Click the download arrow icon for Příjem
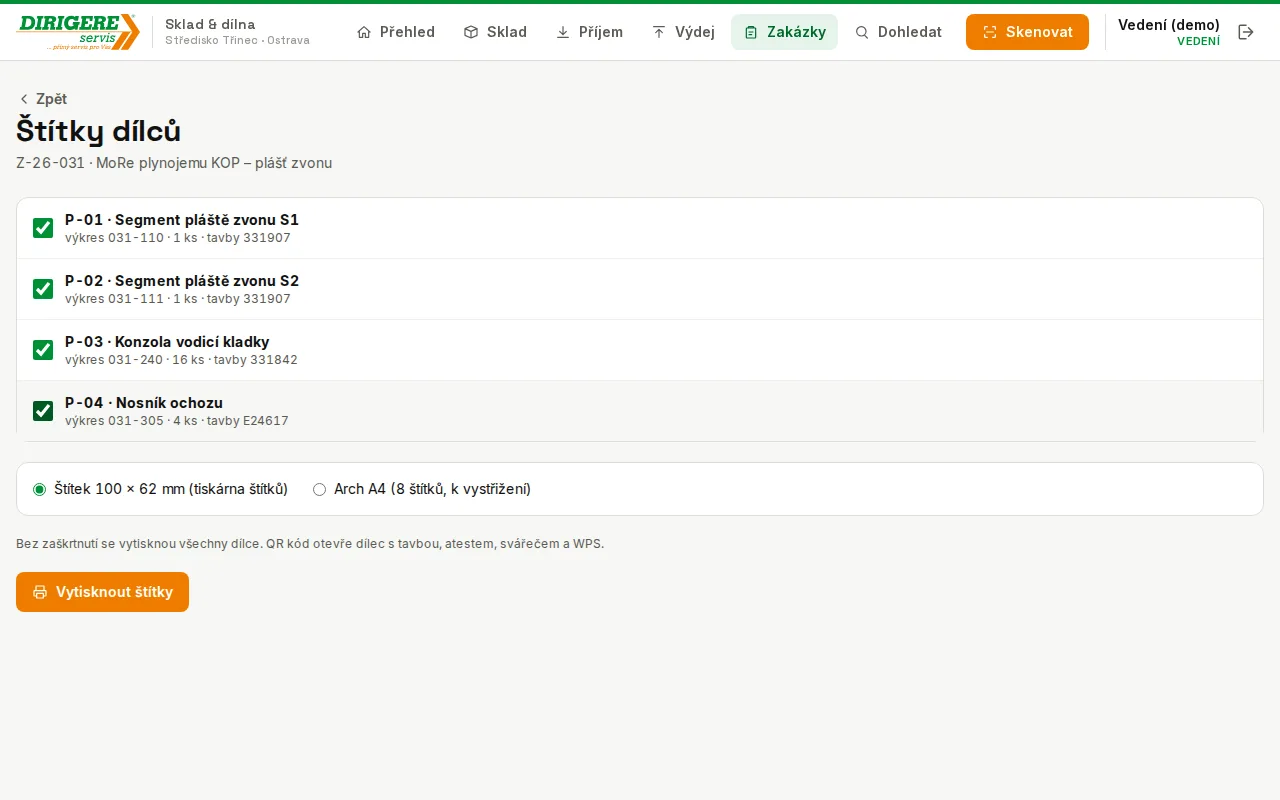The height and width of the screenshot is (800, 1280). (x=563, y=32)
